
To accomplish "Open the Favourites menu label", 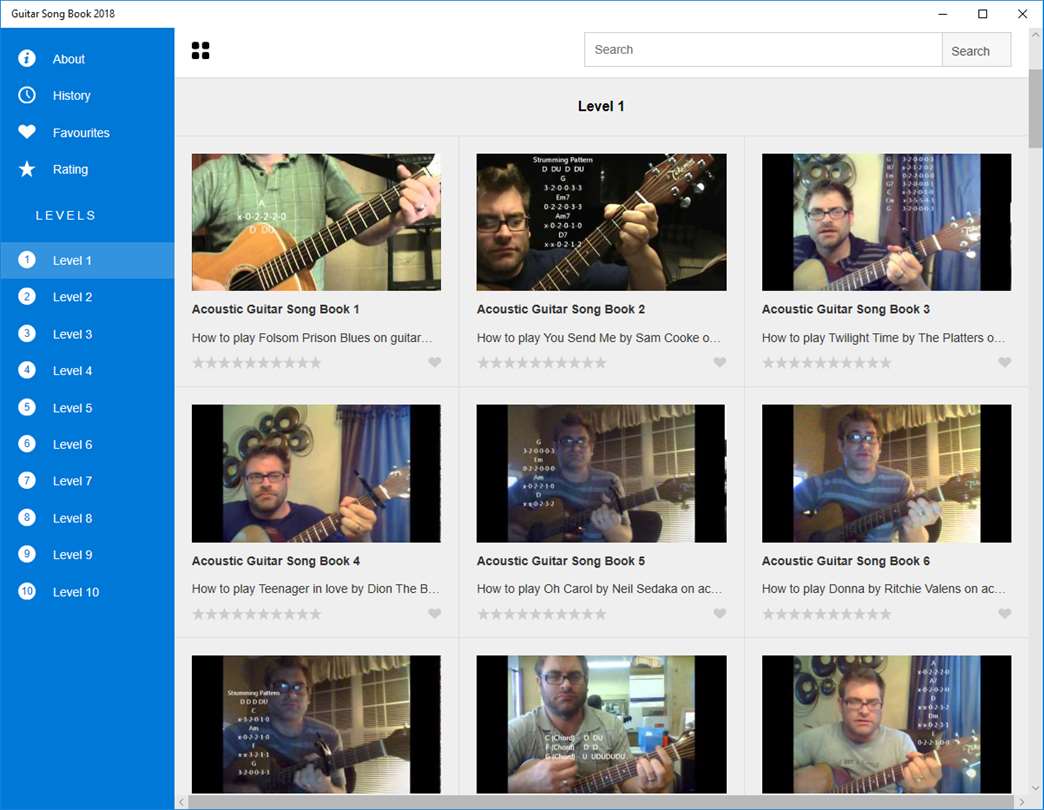I will click(x=81, y=133).
